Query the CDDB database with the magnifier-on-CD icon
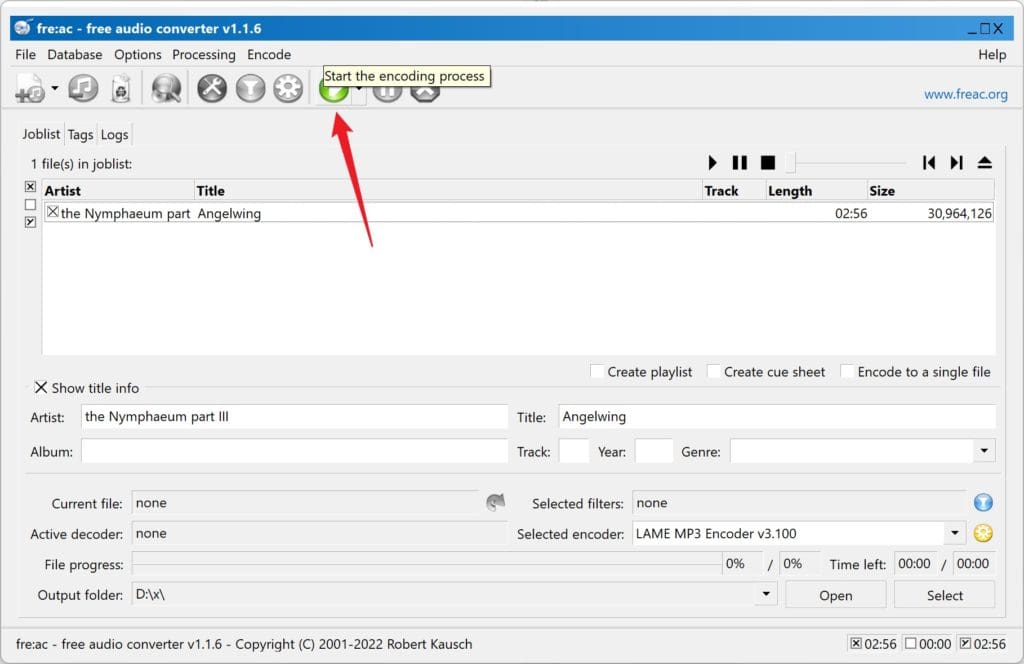The width and height of the screenshot is (1024, 664). pos(166,89)
